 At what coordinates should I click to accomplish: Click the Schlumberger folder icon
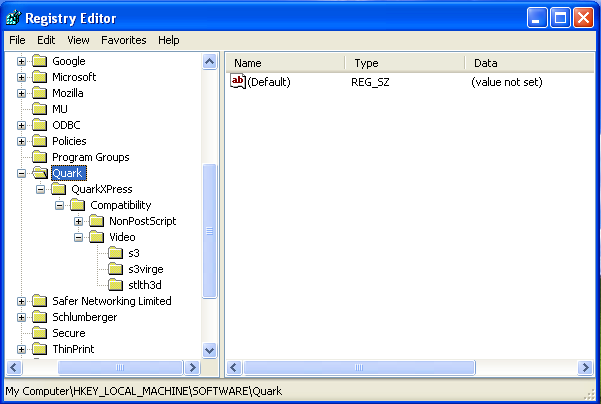pos(39,317)
